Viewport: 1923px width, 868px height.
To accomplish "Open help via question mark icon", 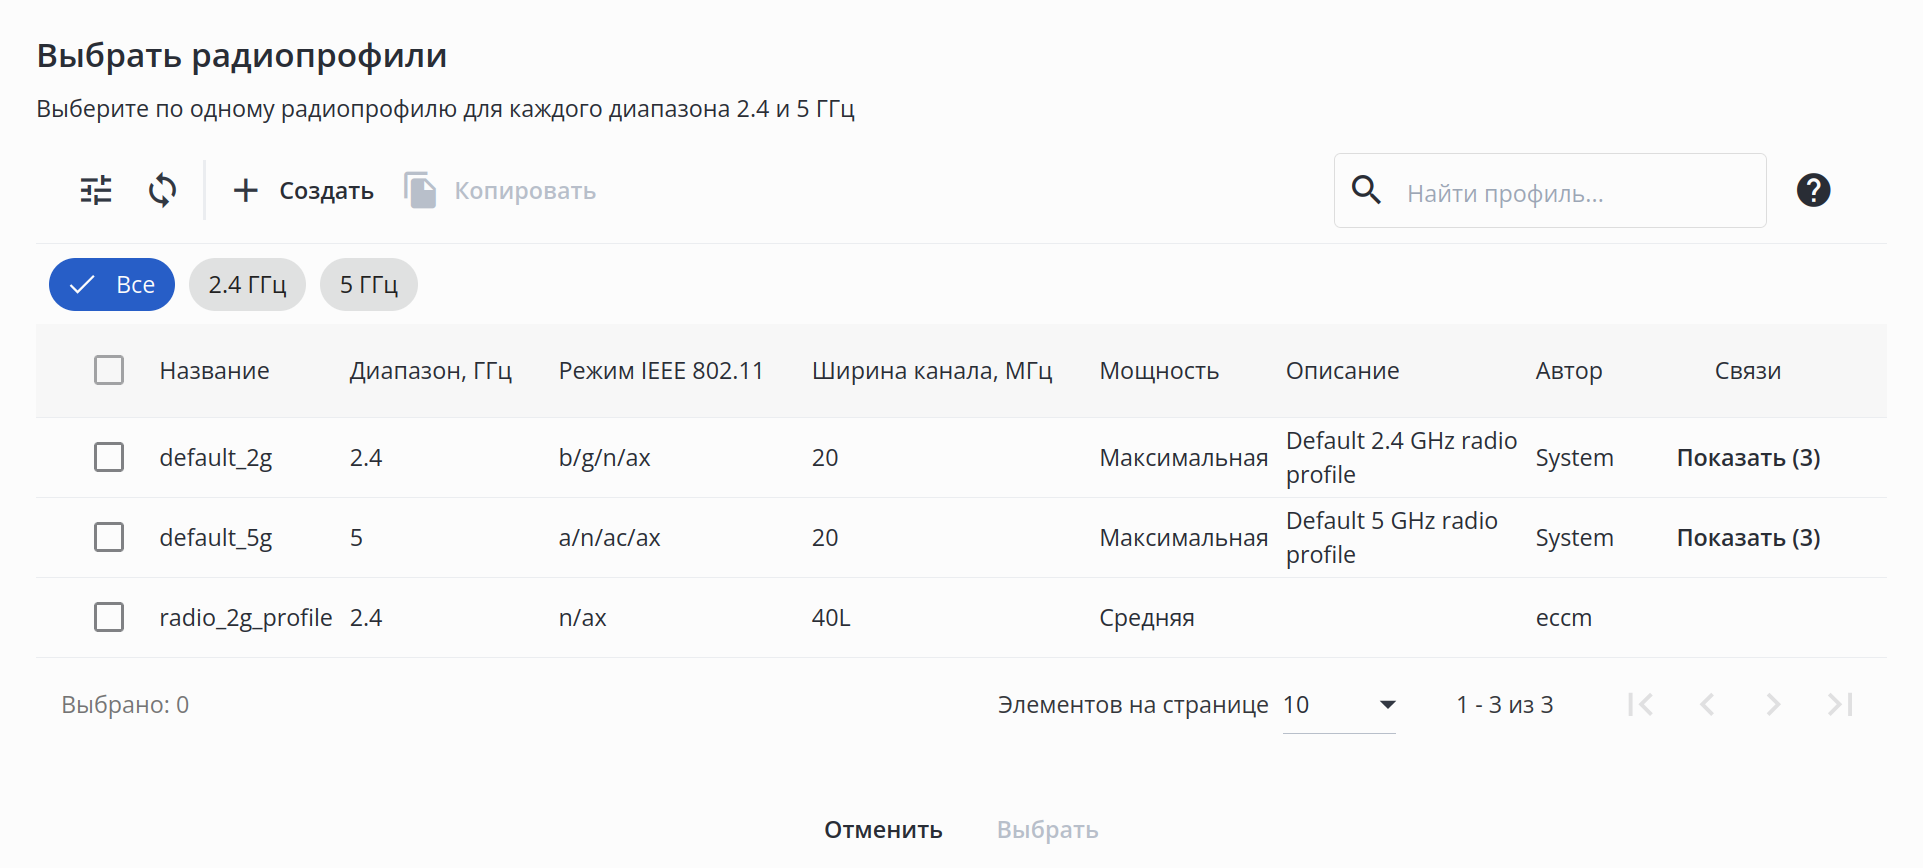I will [1813, 190].
